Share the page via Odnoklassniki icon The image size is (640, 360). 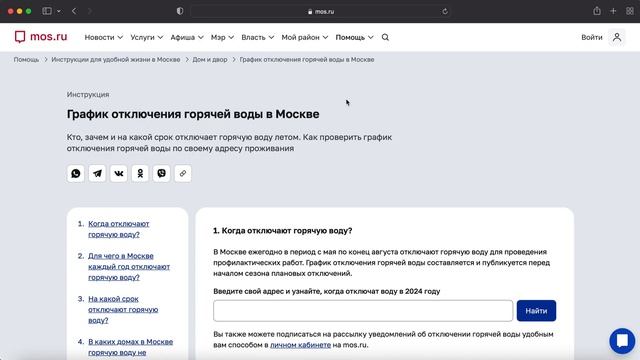[x=140, y=173]
